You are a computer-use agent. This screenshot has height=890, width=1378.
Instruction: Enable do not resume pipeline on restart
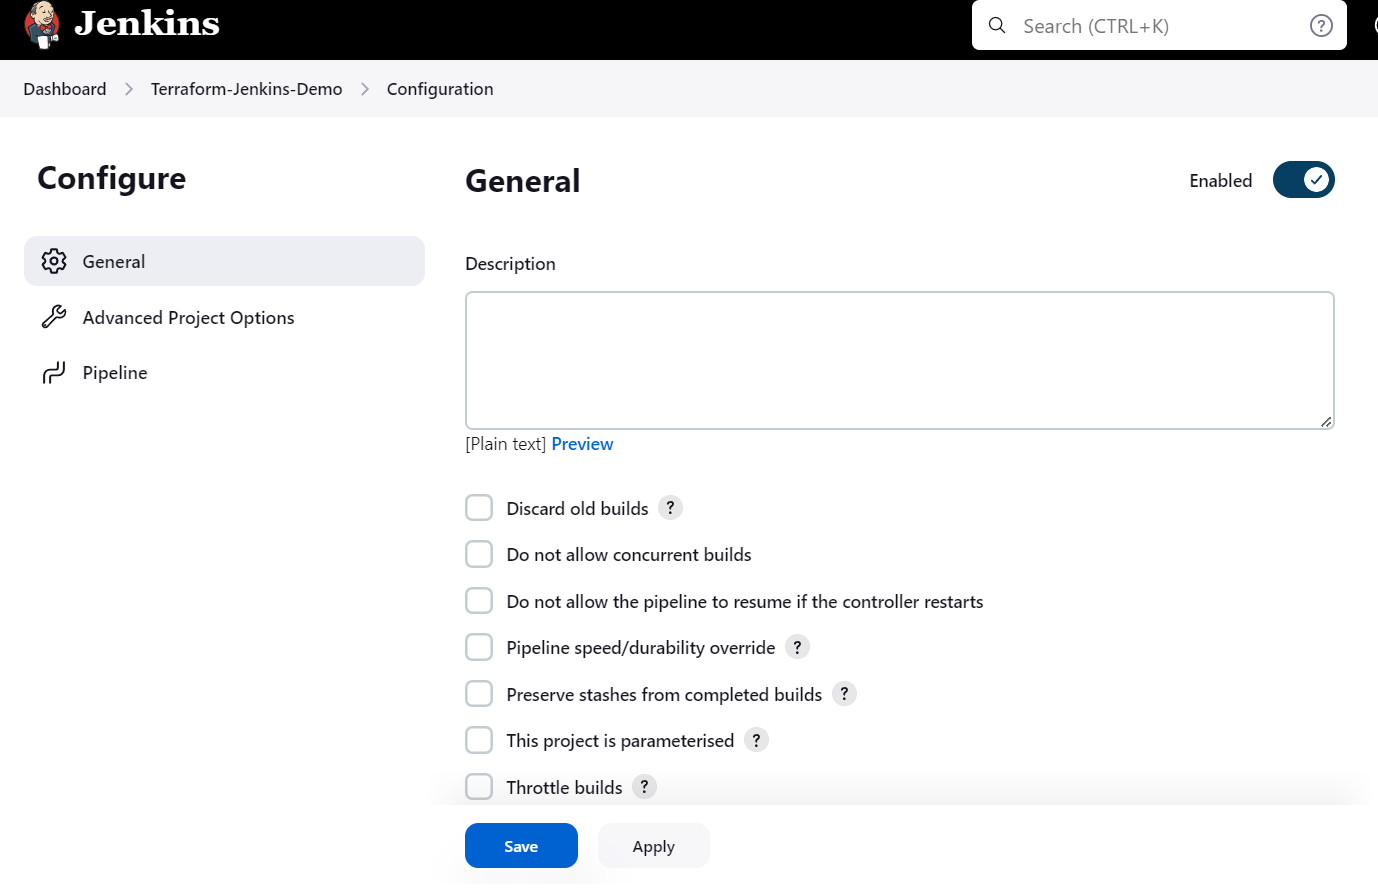[x=479, y=601]
